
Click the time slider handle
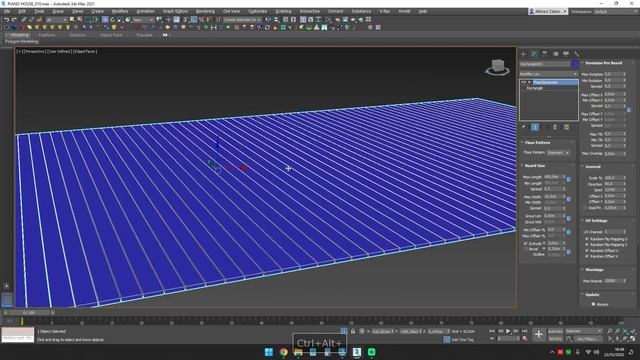[29, 313]
